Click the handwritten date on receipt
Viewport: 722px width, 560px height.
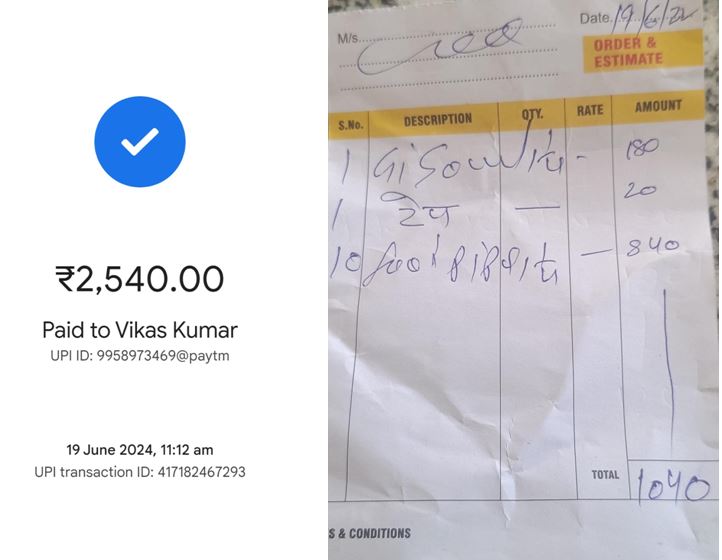point(653,19)
